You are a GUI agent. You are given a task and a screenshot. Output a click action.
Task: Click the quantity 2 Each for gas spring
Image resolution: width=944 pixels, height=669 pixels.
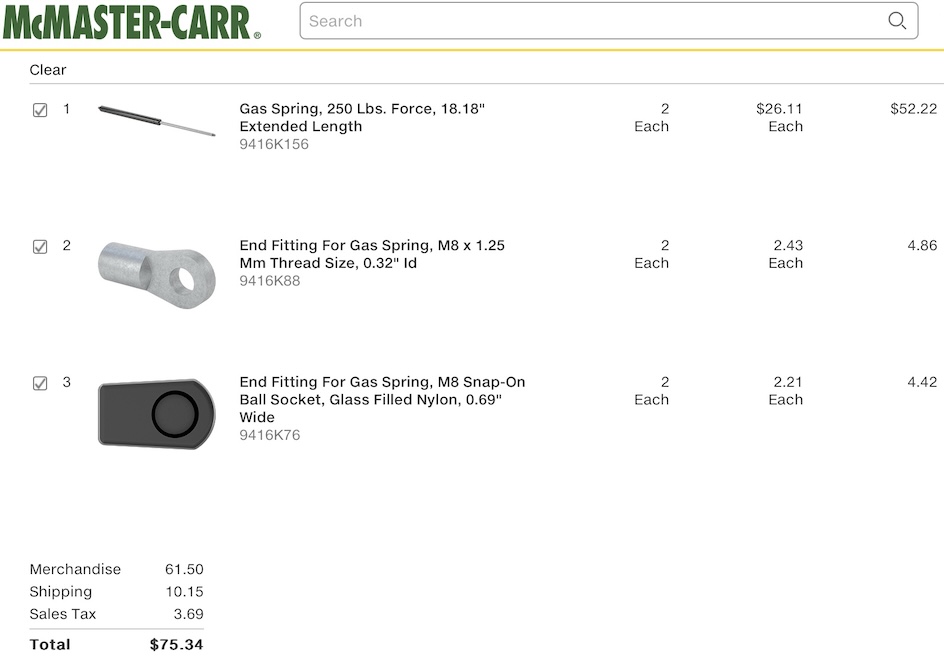coord(652,117)
